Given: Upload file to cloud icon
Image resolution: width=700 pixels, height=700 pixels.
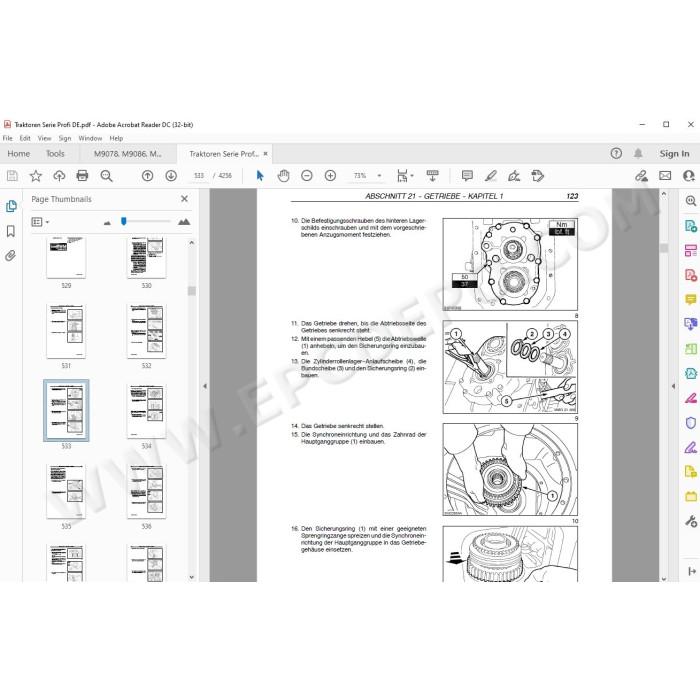Looking at the screenshot, I should tap(59, 176).
